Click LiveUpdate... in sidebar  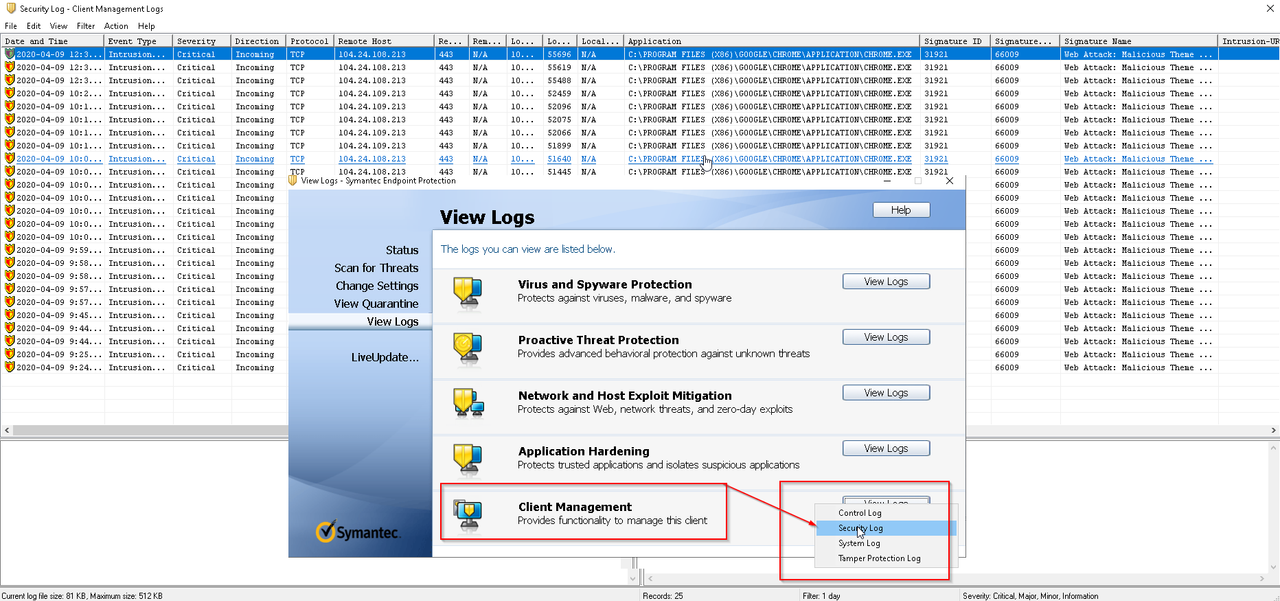(385, 357)
